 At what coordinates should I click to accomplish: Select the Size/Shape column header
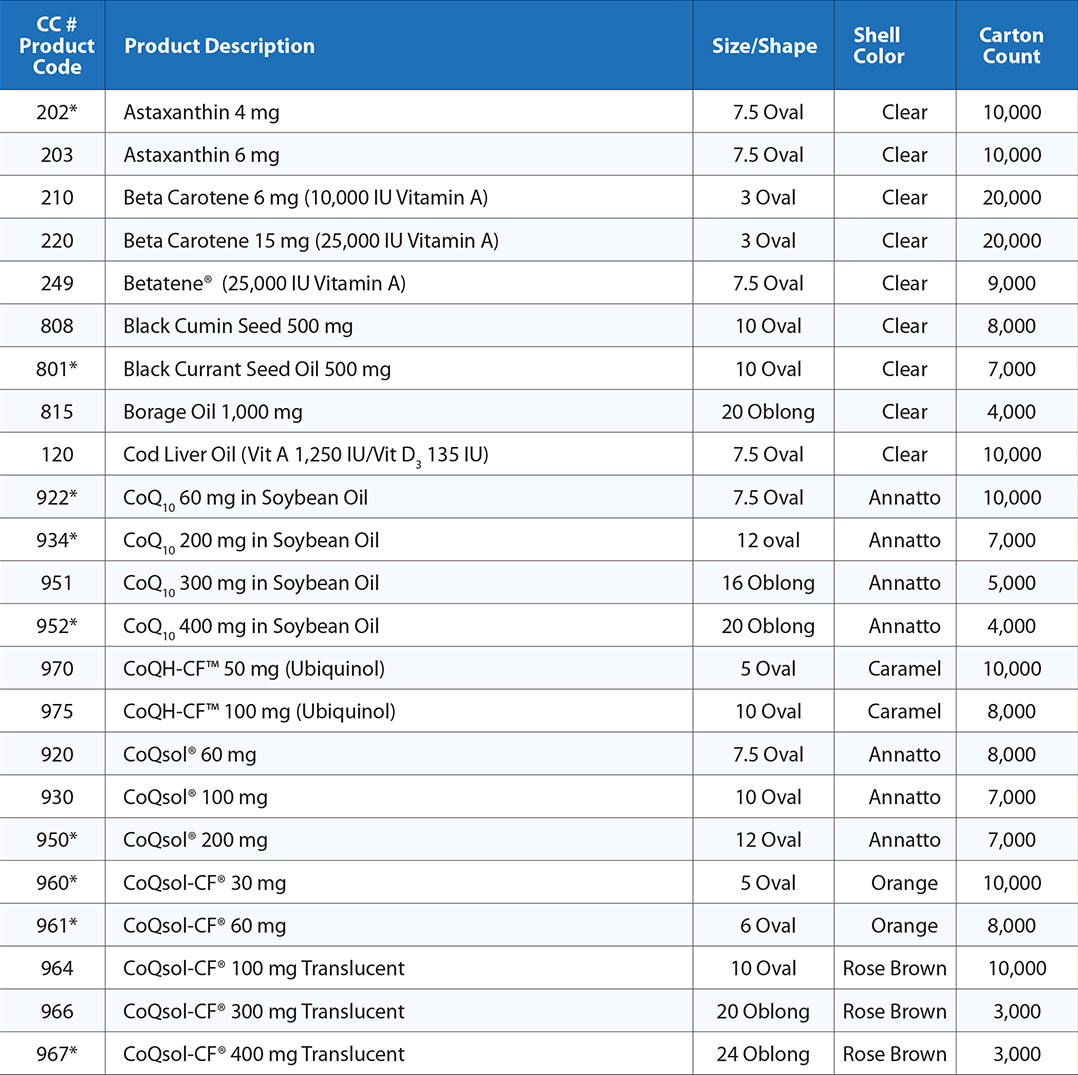(764, 46)
